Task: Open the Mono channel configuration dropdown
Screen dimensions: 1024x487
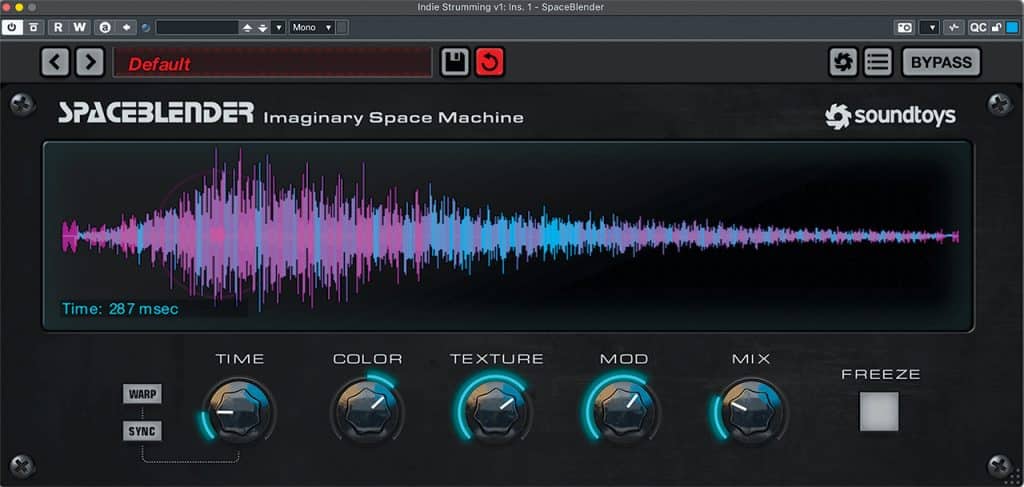Action: click(x=311, y=27)
